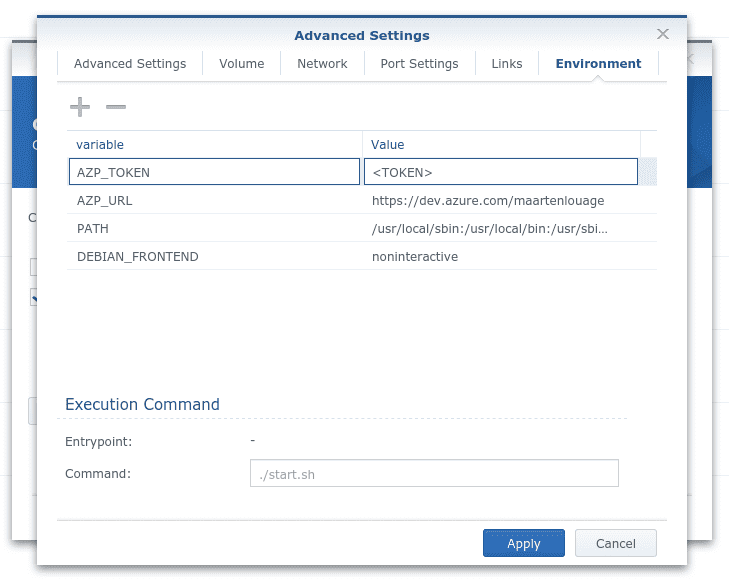Cancel the Advanced Settings changes
The width and height of the screenshot is (729, 581).
click(616, 543)
